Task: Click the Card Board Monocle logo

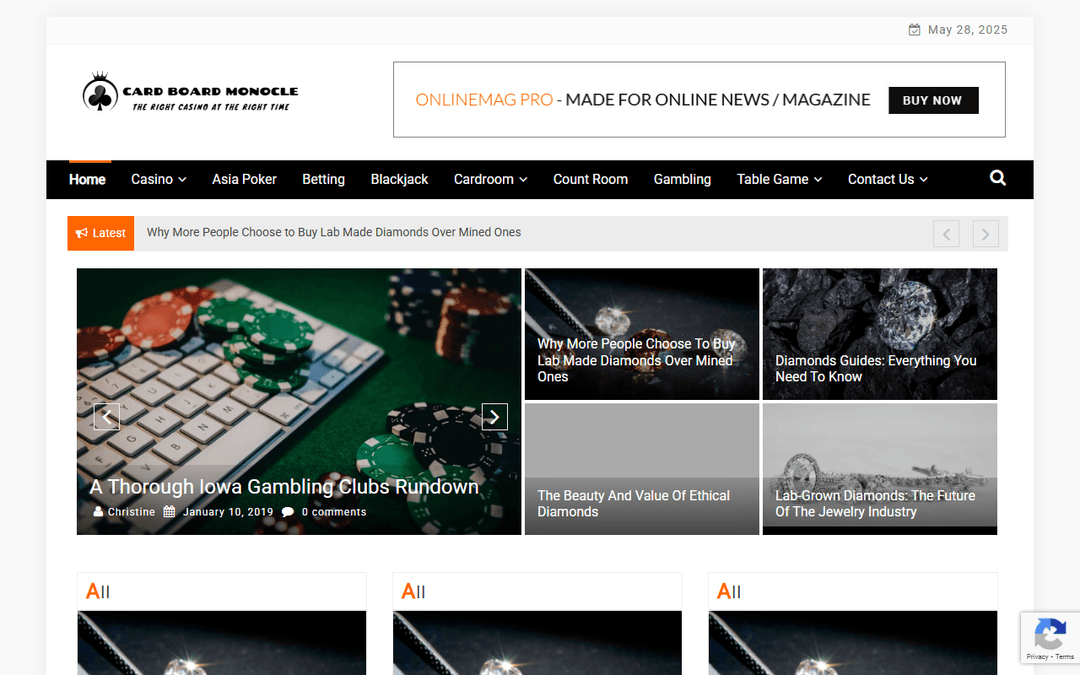Action: (190, 92)
